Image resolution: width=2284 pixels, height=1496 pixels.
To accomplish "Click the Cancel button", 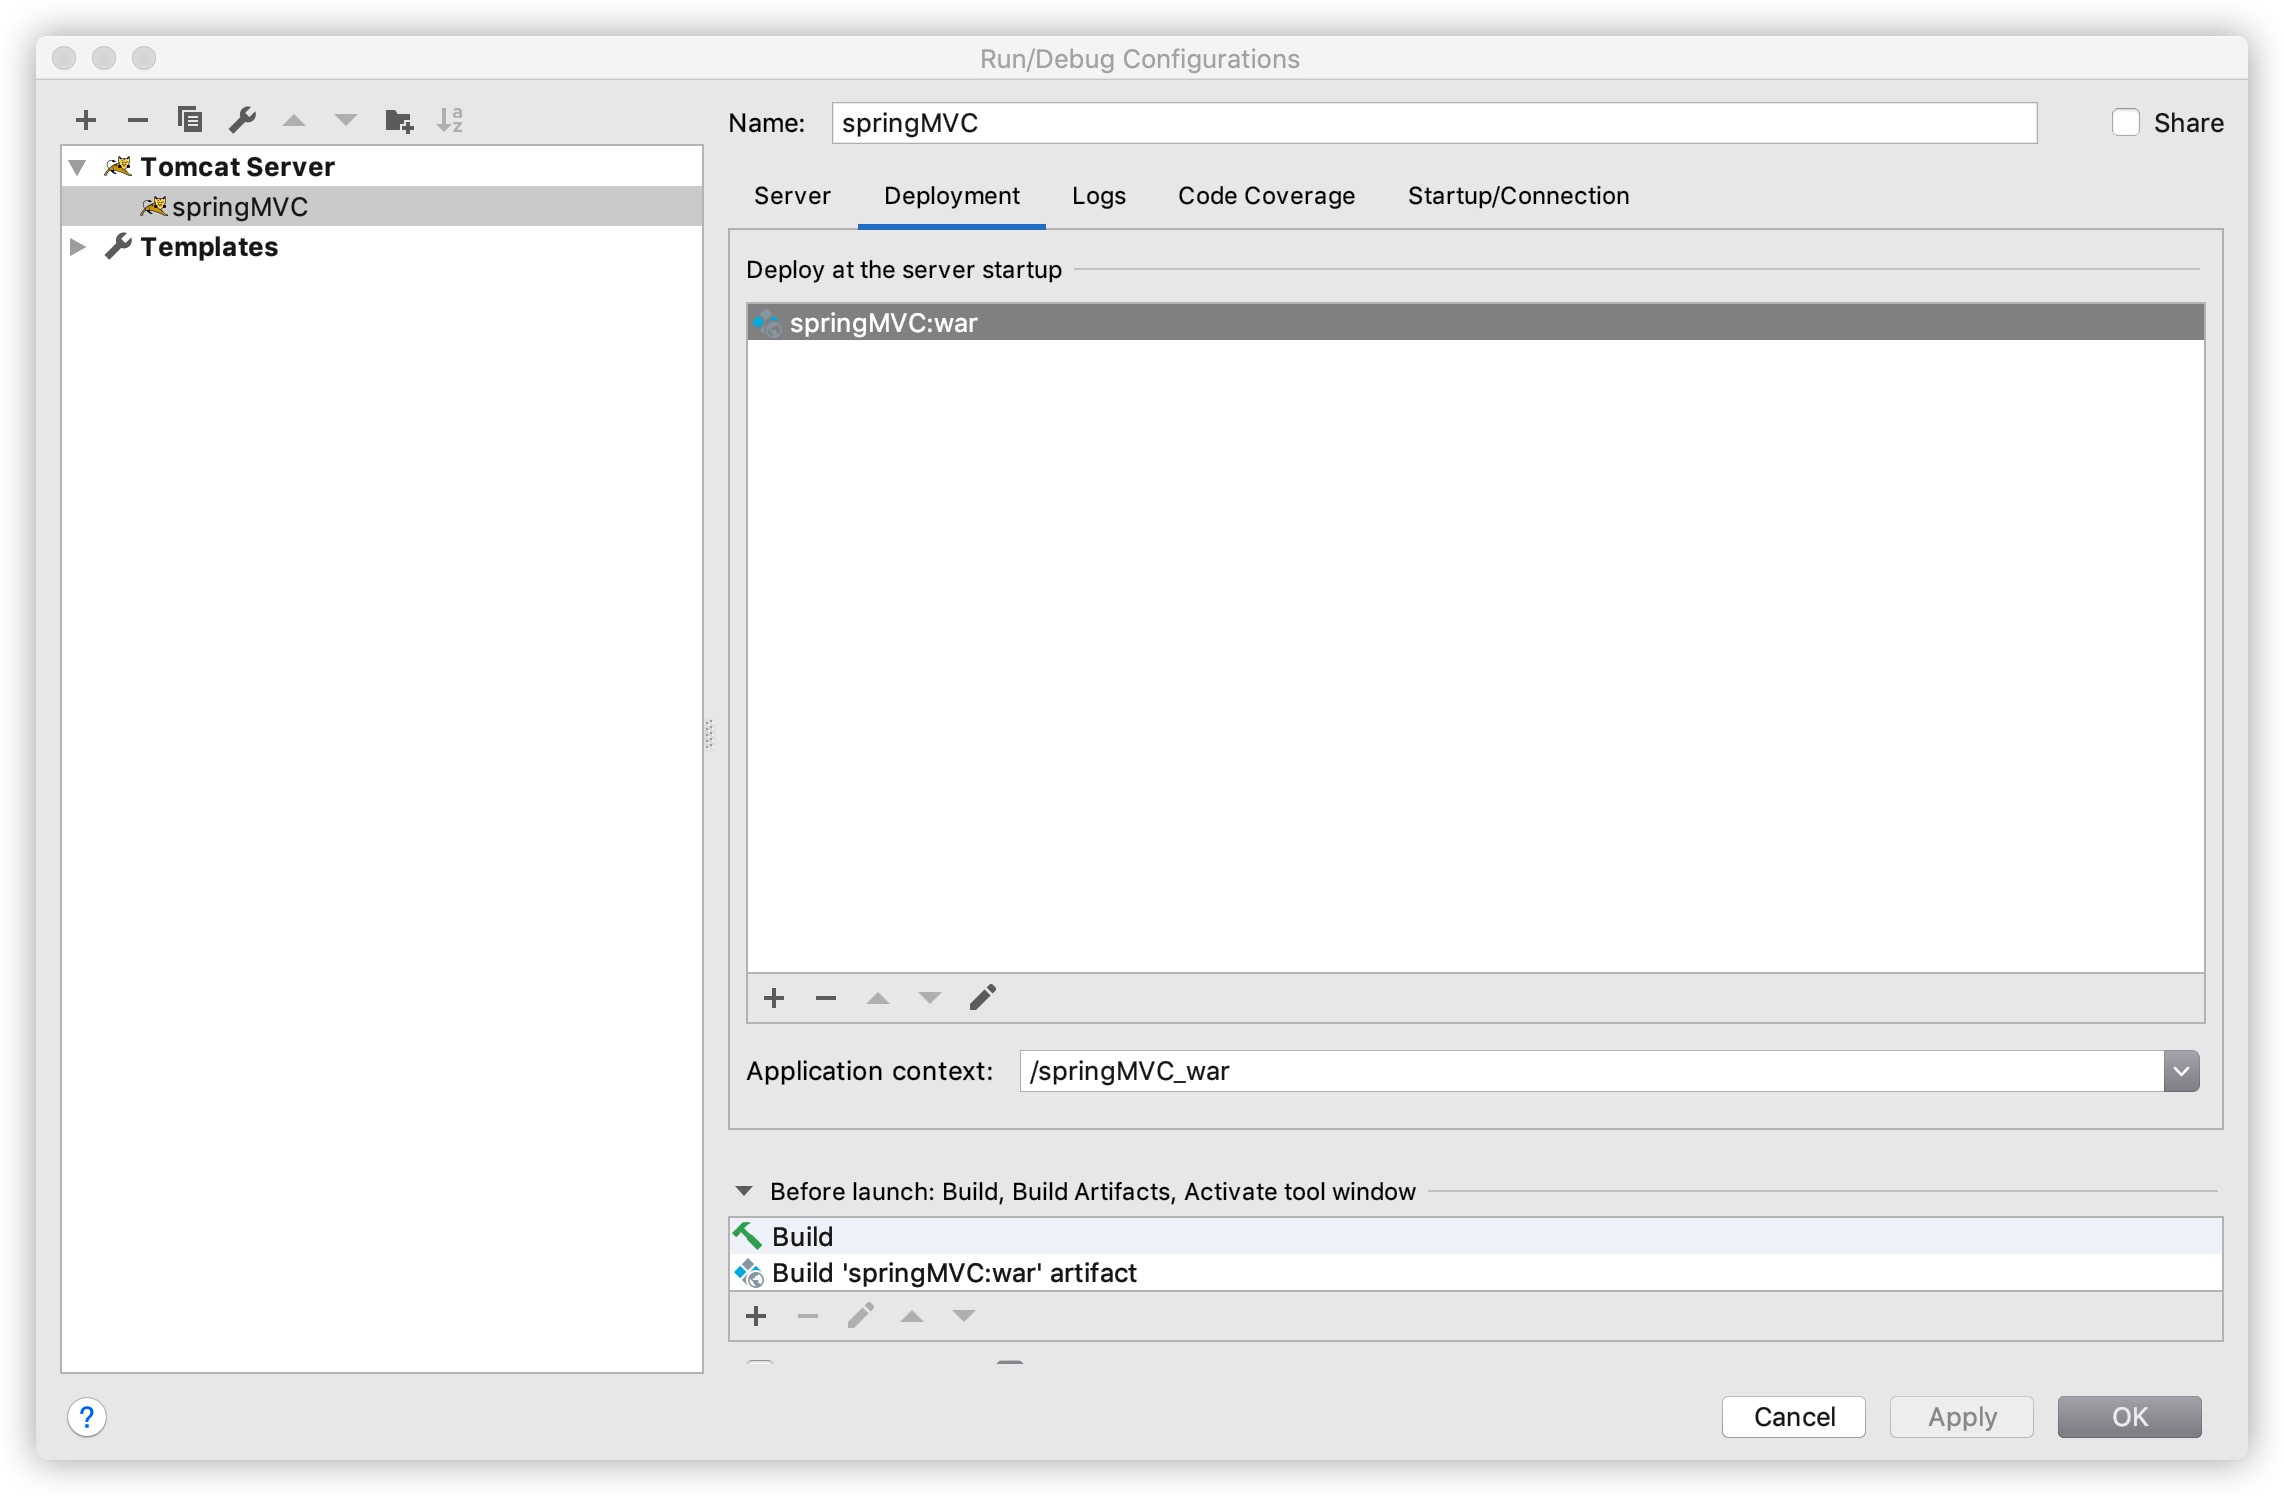I will click(1794, 1417).
